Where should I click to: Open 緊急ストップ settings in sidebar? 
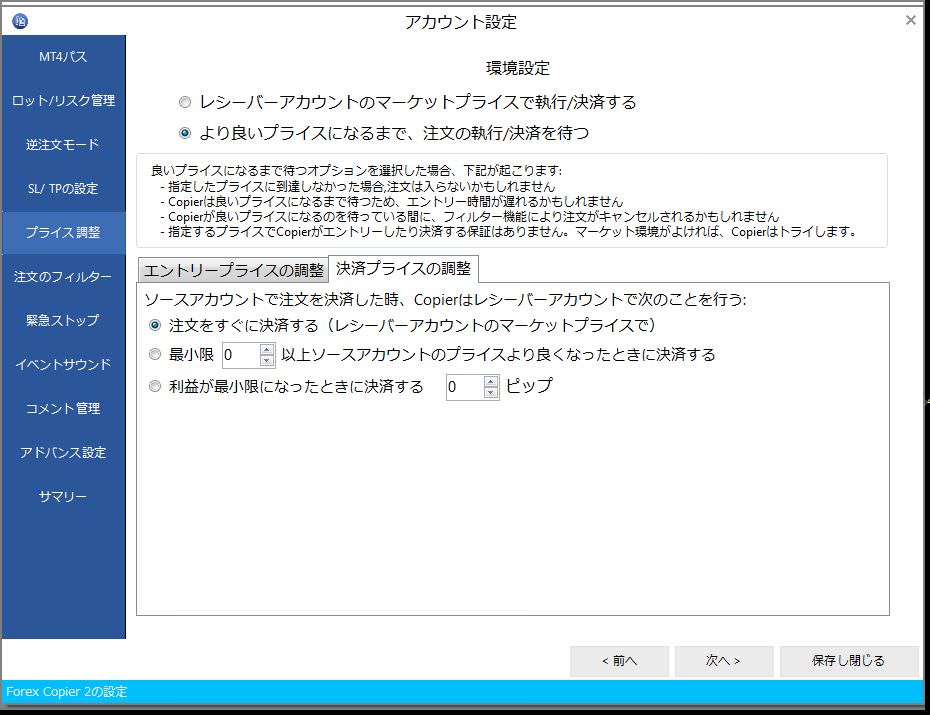click(63, 320)
